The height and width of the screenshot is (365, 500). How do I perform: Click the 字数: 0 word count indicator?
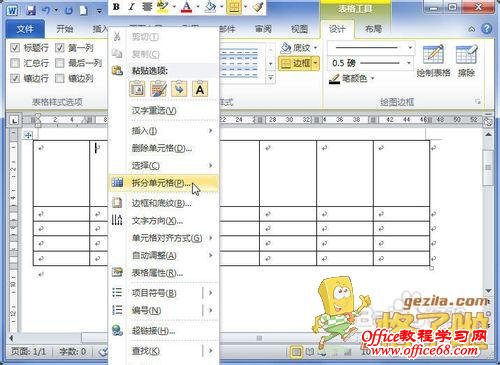(x=72, y=351)
